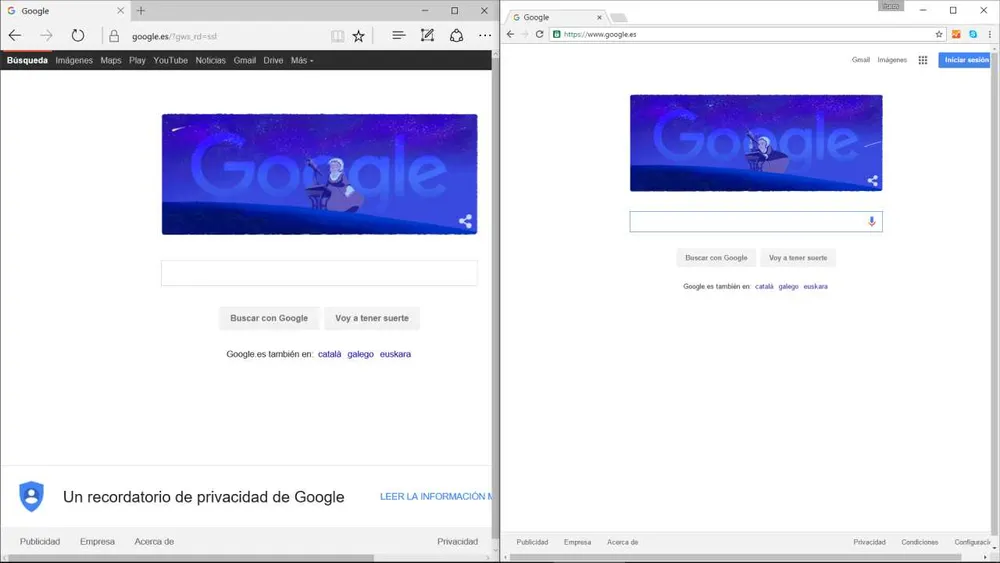
Task: Open Reading view in Edge
Action: coord(338,36)
